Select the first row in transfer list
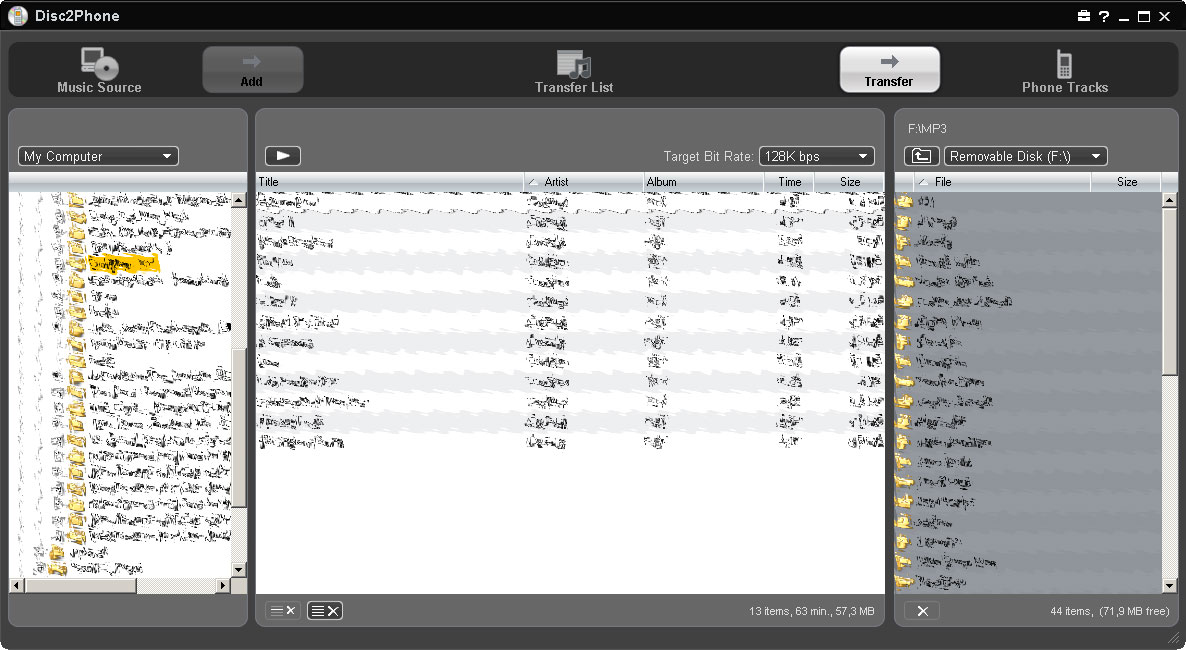The height and width of the screenshot is (650, 1186). click(x=570, y=201)
